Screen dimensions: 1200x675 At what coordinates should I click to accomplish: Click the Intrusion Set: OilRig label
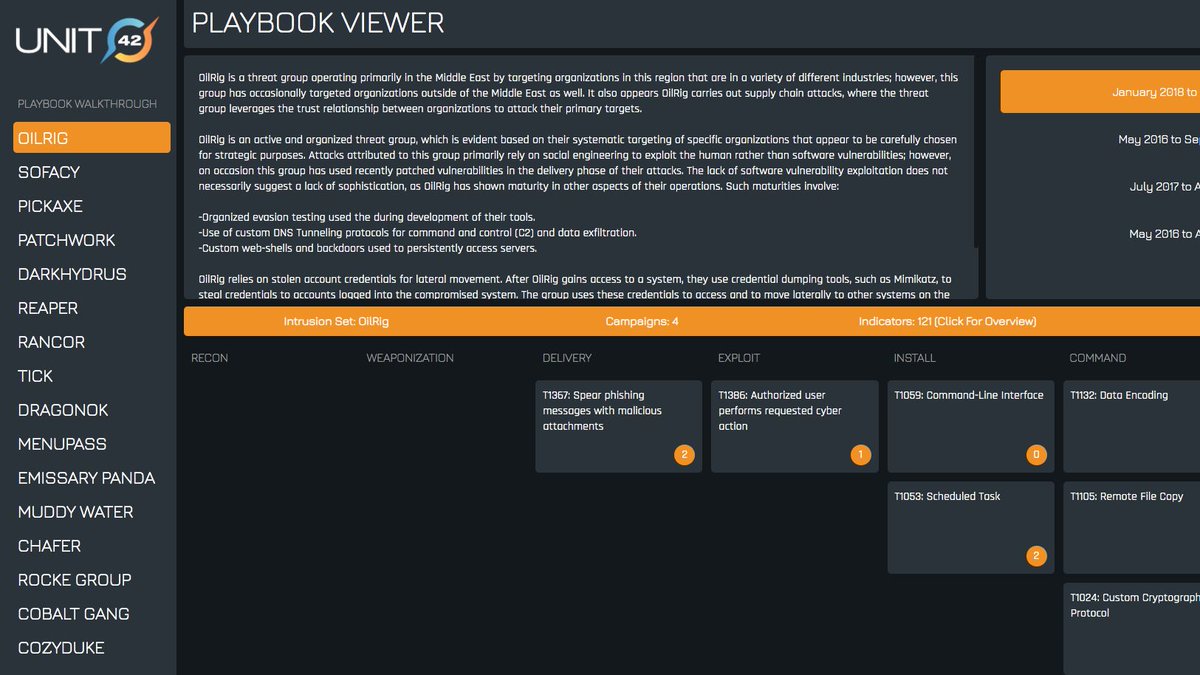336,322
